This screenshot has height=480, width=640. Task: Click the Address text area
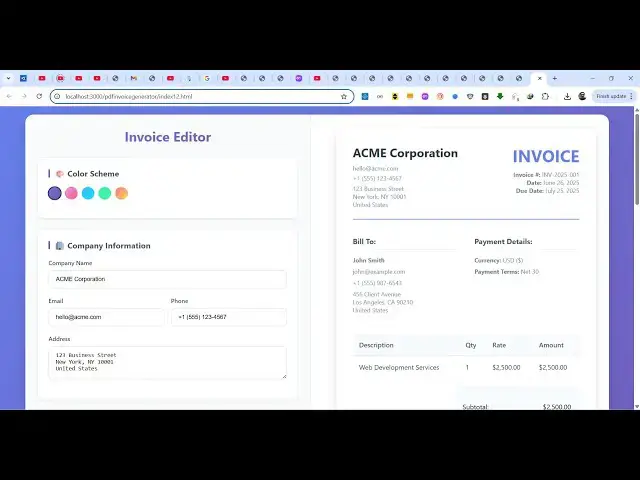[x=167, y=363]
